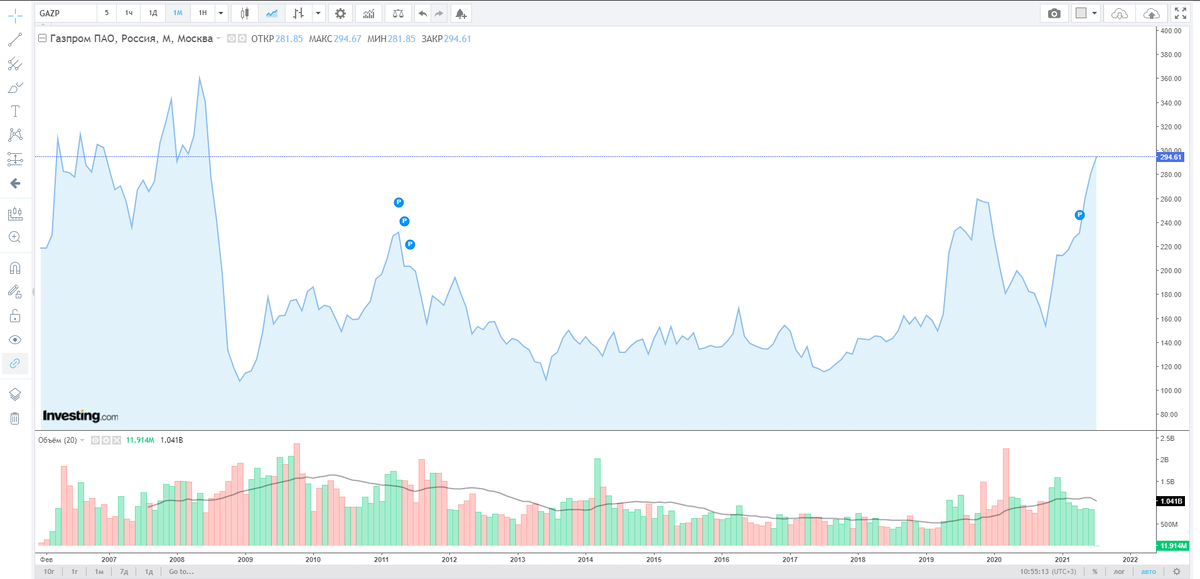This screenshot has width=1200, height=579.
Task: Switch to area chart style
Action: 272,13
